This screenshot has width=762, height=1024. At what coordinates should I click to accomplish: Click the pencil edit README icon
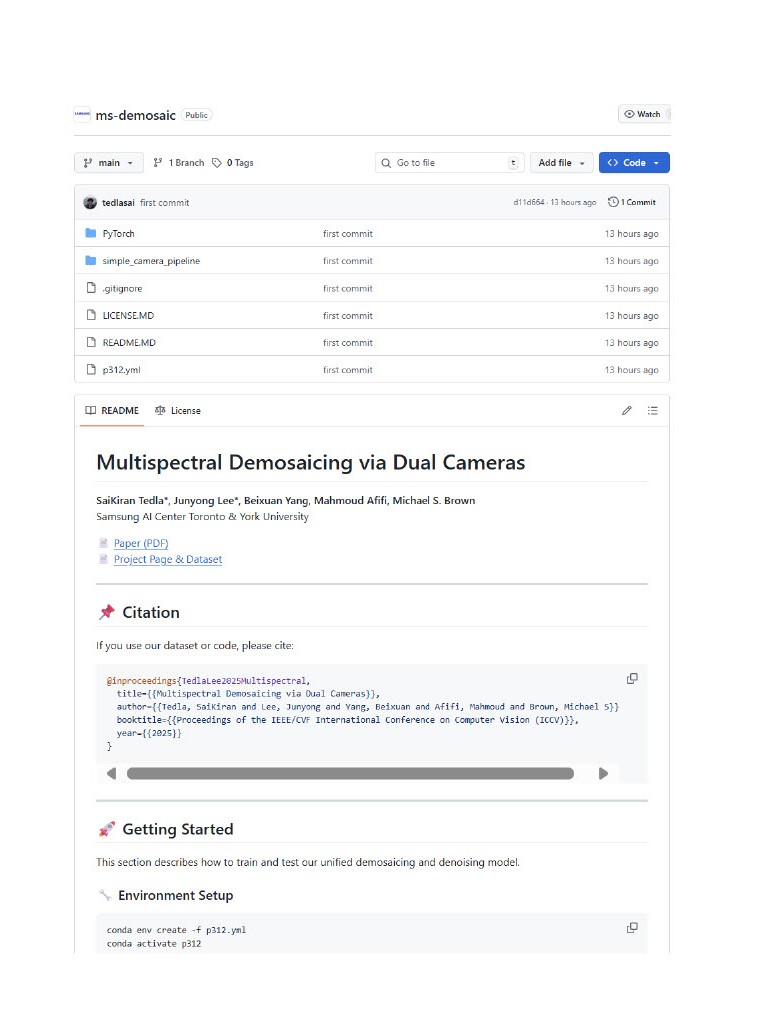click(627, 411)
